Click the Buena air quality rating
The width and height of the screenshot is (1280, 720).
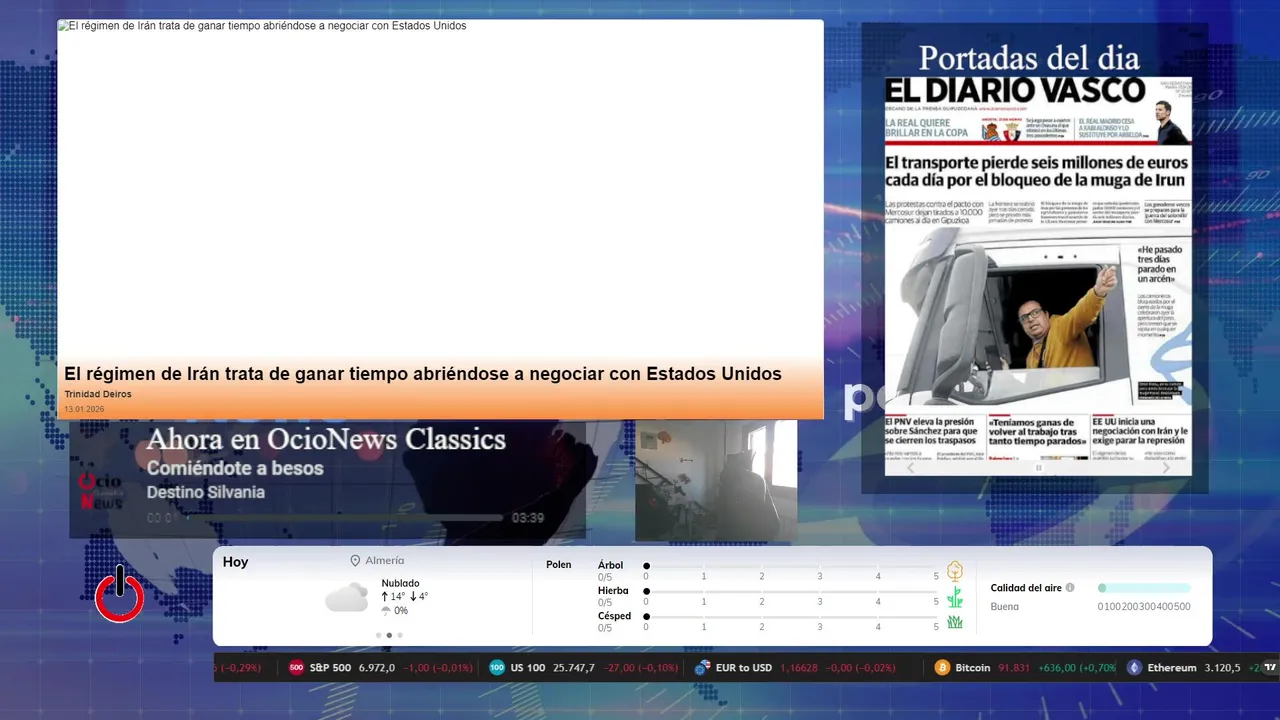(1005, 607)
